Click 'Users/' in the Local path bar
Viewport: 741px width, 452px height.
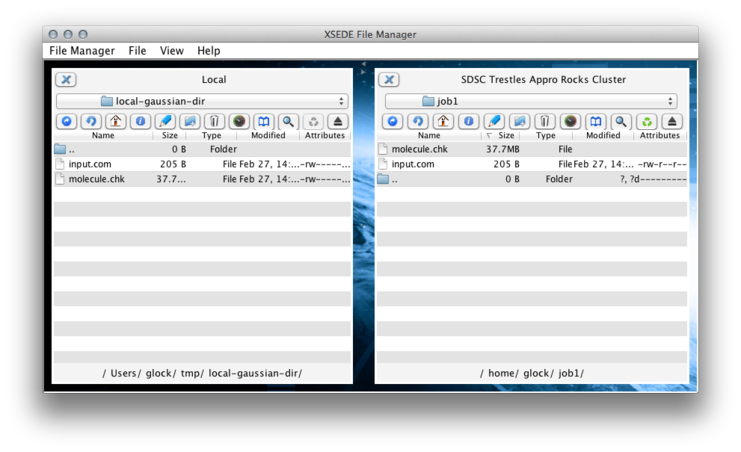(126, 373)
